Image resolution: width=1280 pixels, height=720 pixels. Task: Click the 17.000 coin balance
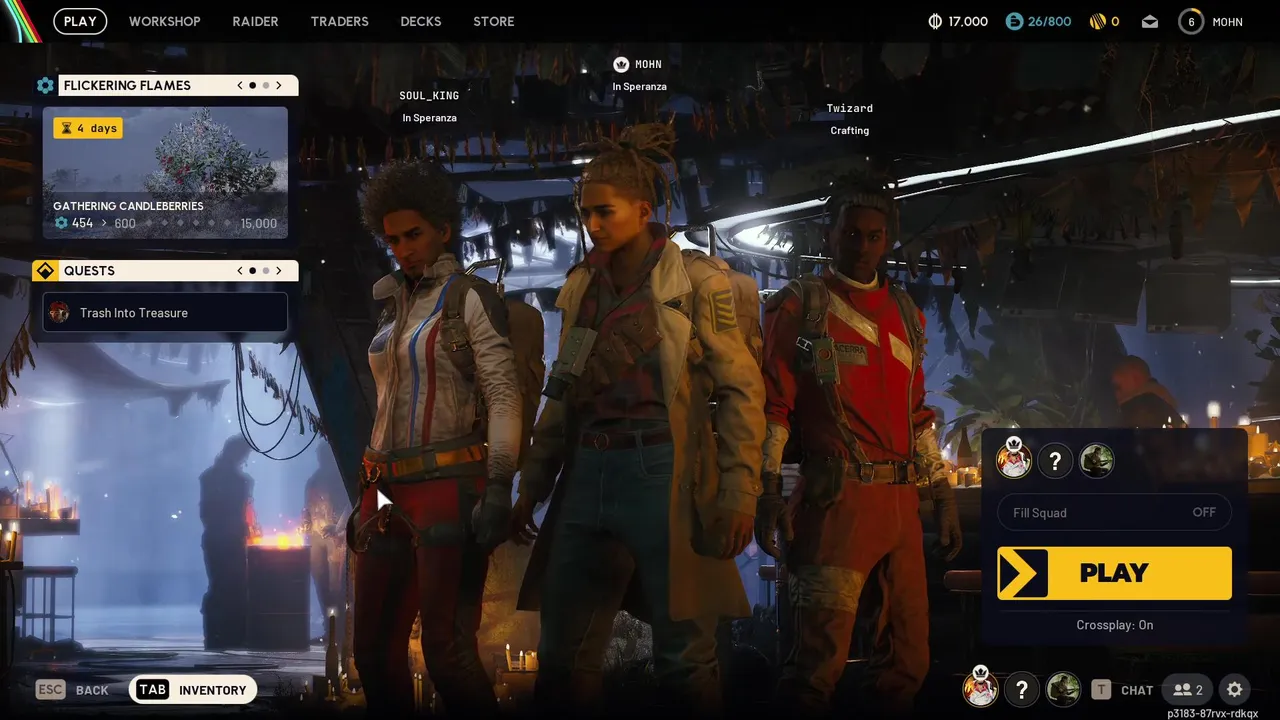coord(968,21)
